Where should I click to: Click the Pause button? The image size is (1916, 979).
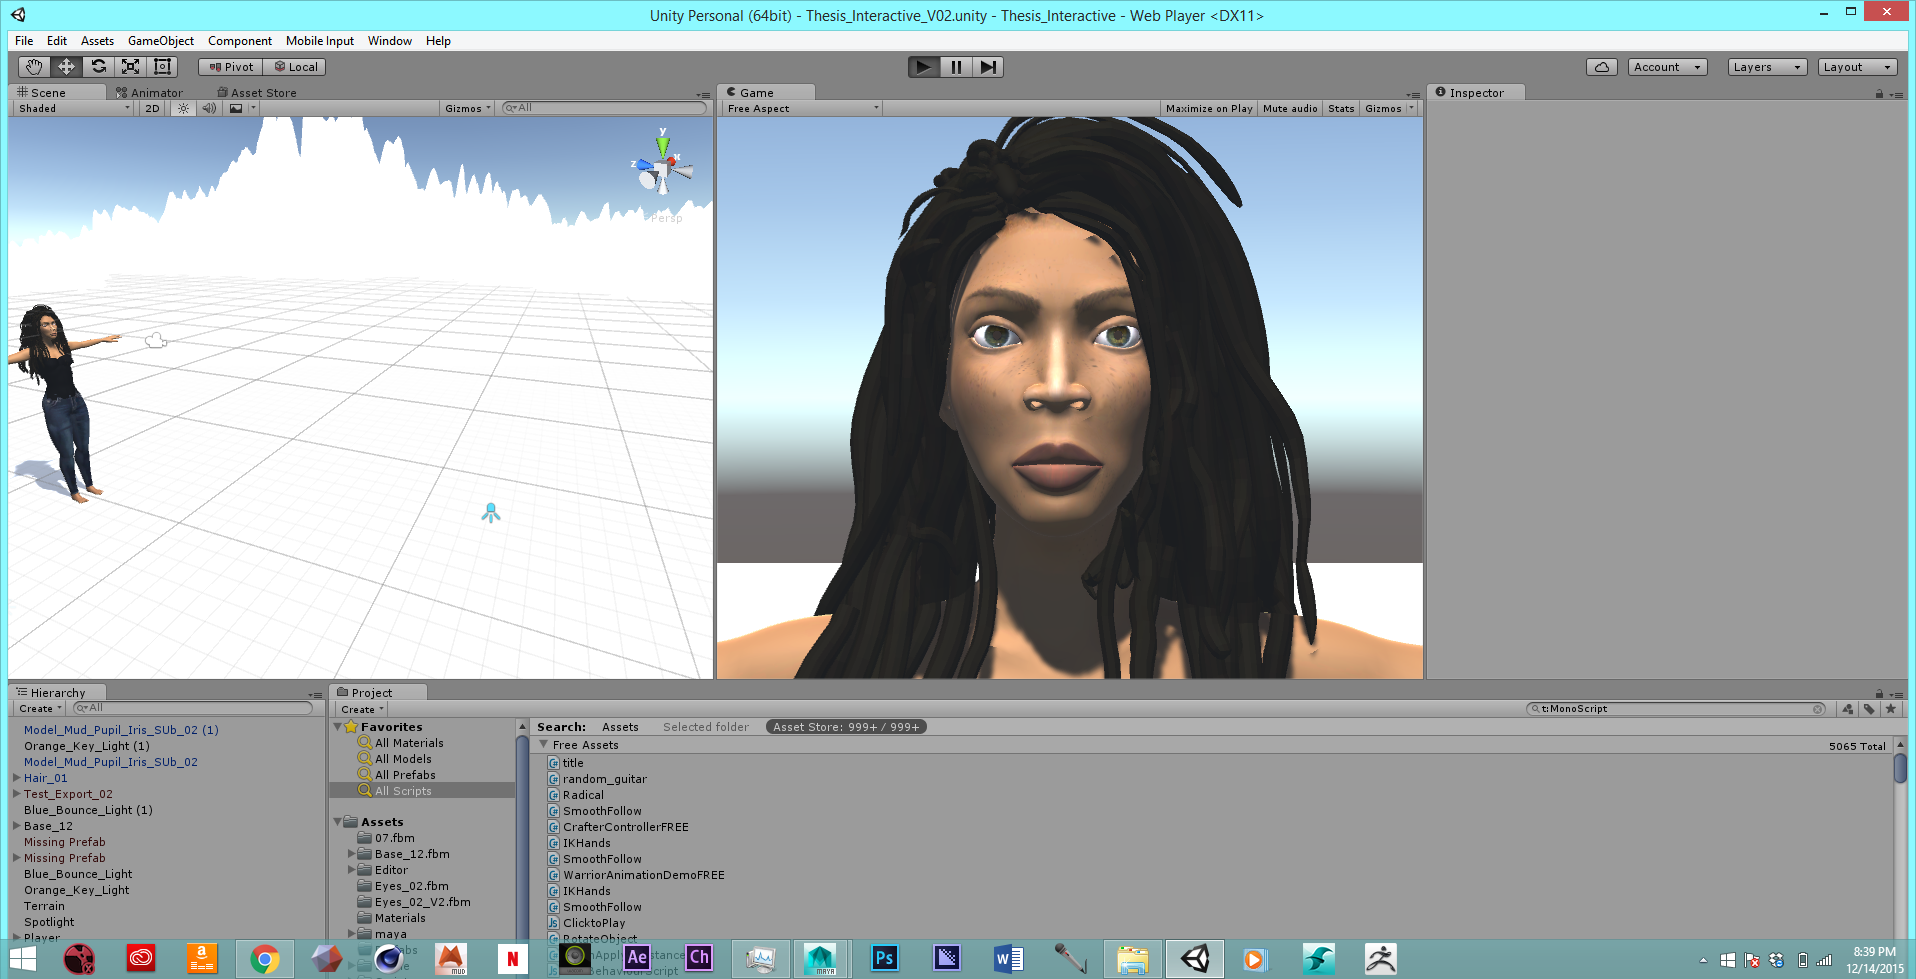[956, 67]
